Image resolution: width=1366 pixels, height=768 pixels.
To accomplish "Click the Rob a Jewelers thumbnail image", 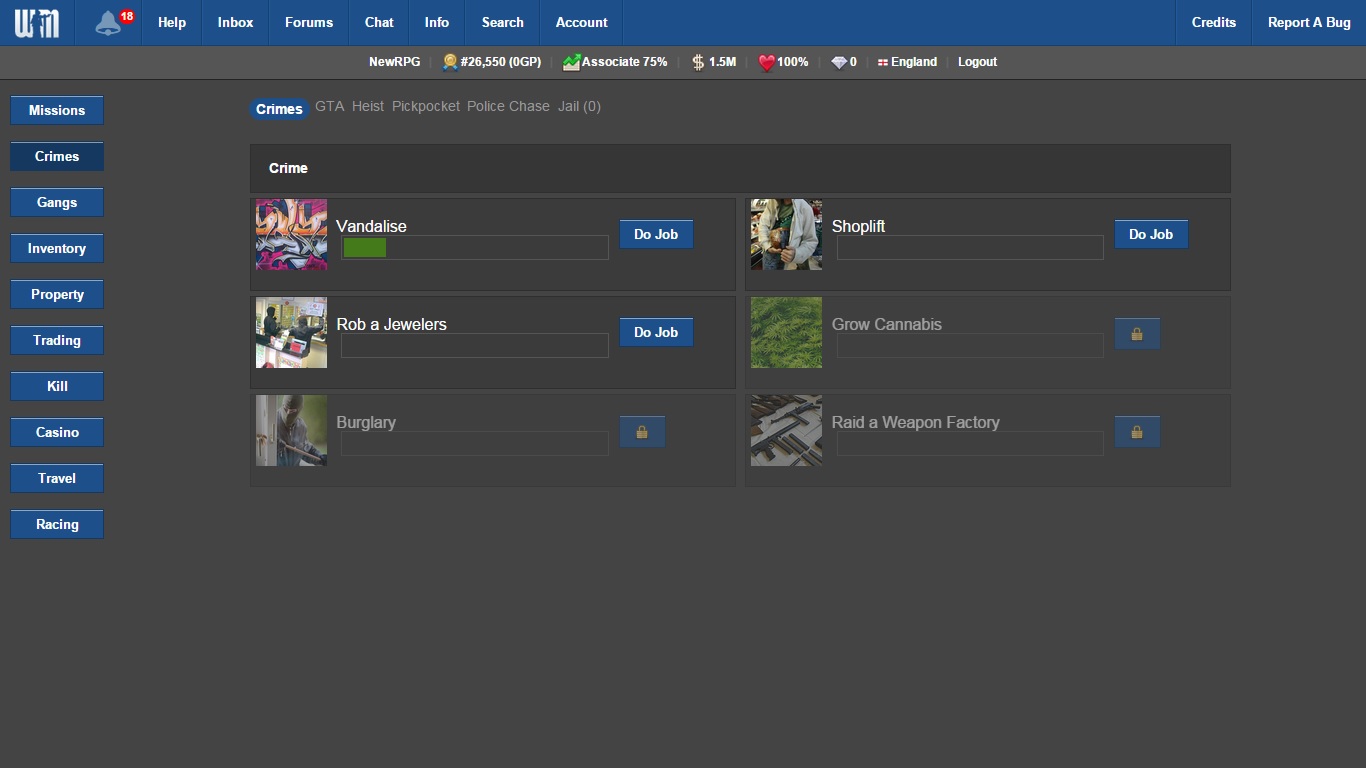I will (x=291, y=332).
